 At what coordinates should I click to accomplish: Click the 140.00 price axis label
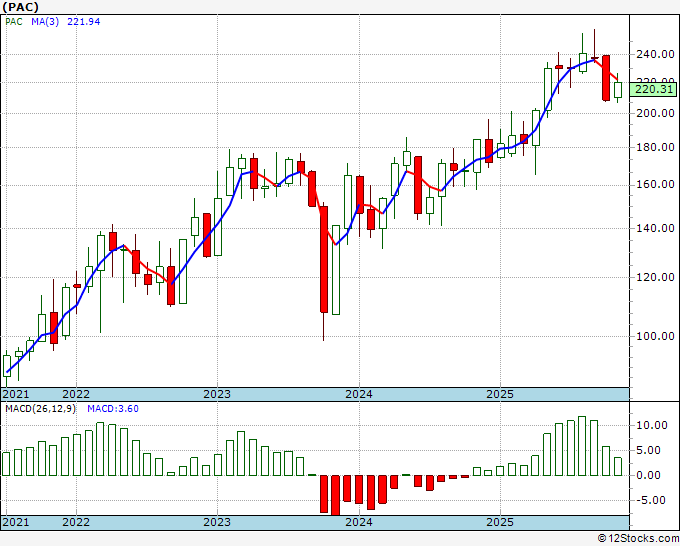[x=655, y=228]
